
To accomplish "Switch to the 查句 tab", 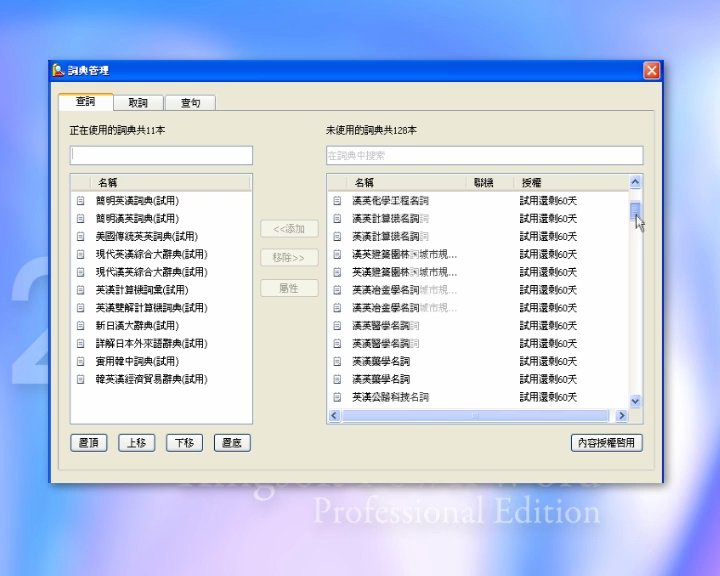I will pyautogui.click(x=190, y=103).
